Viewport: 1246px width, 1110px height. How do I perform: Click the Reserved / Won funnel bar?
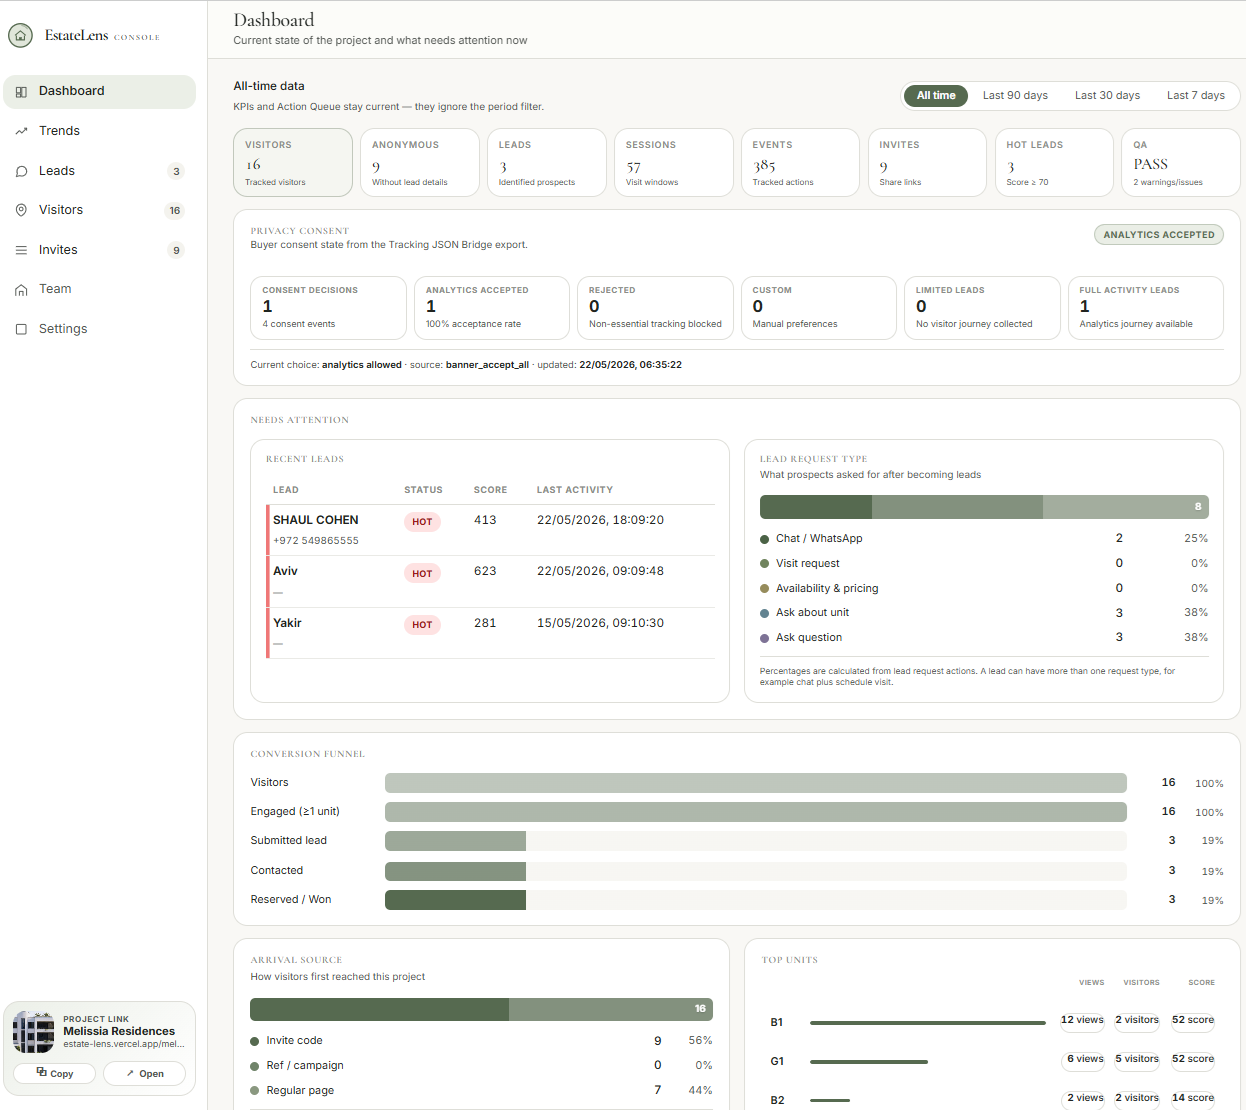click(455, 900)
